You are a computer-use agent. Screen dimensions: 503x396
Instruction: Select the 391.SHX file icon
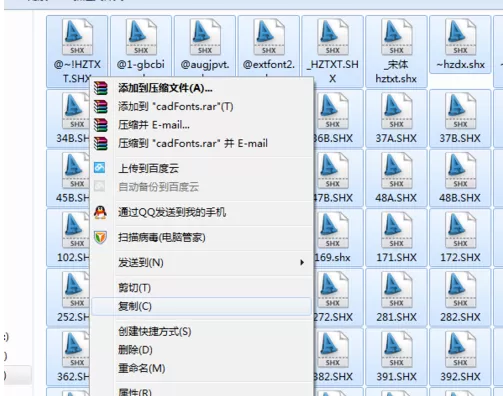(x=397, y=350)
